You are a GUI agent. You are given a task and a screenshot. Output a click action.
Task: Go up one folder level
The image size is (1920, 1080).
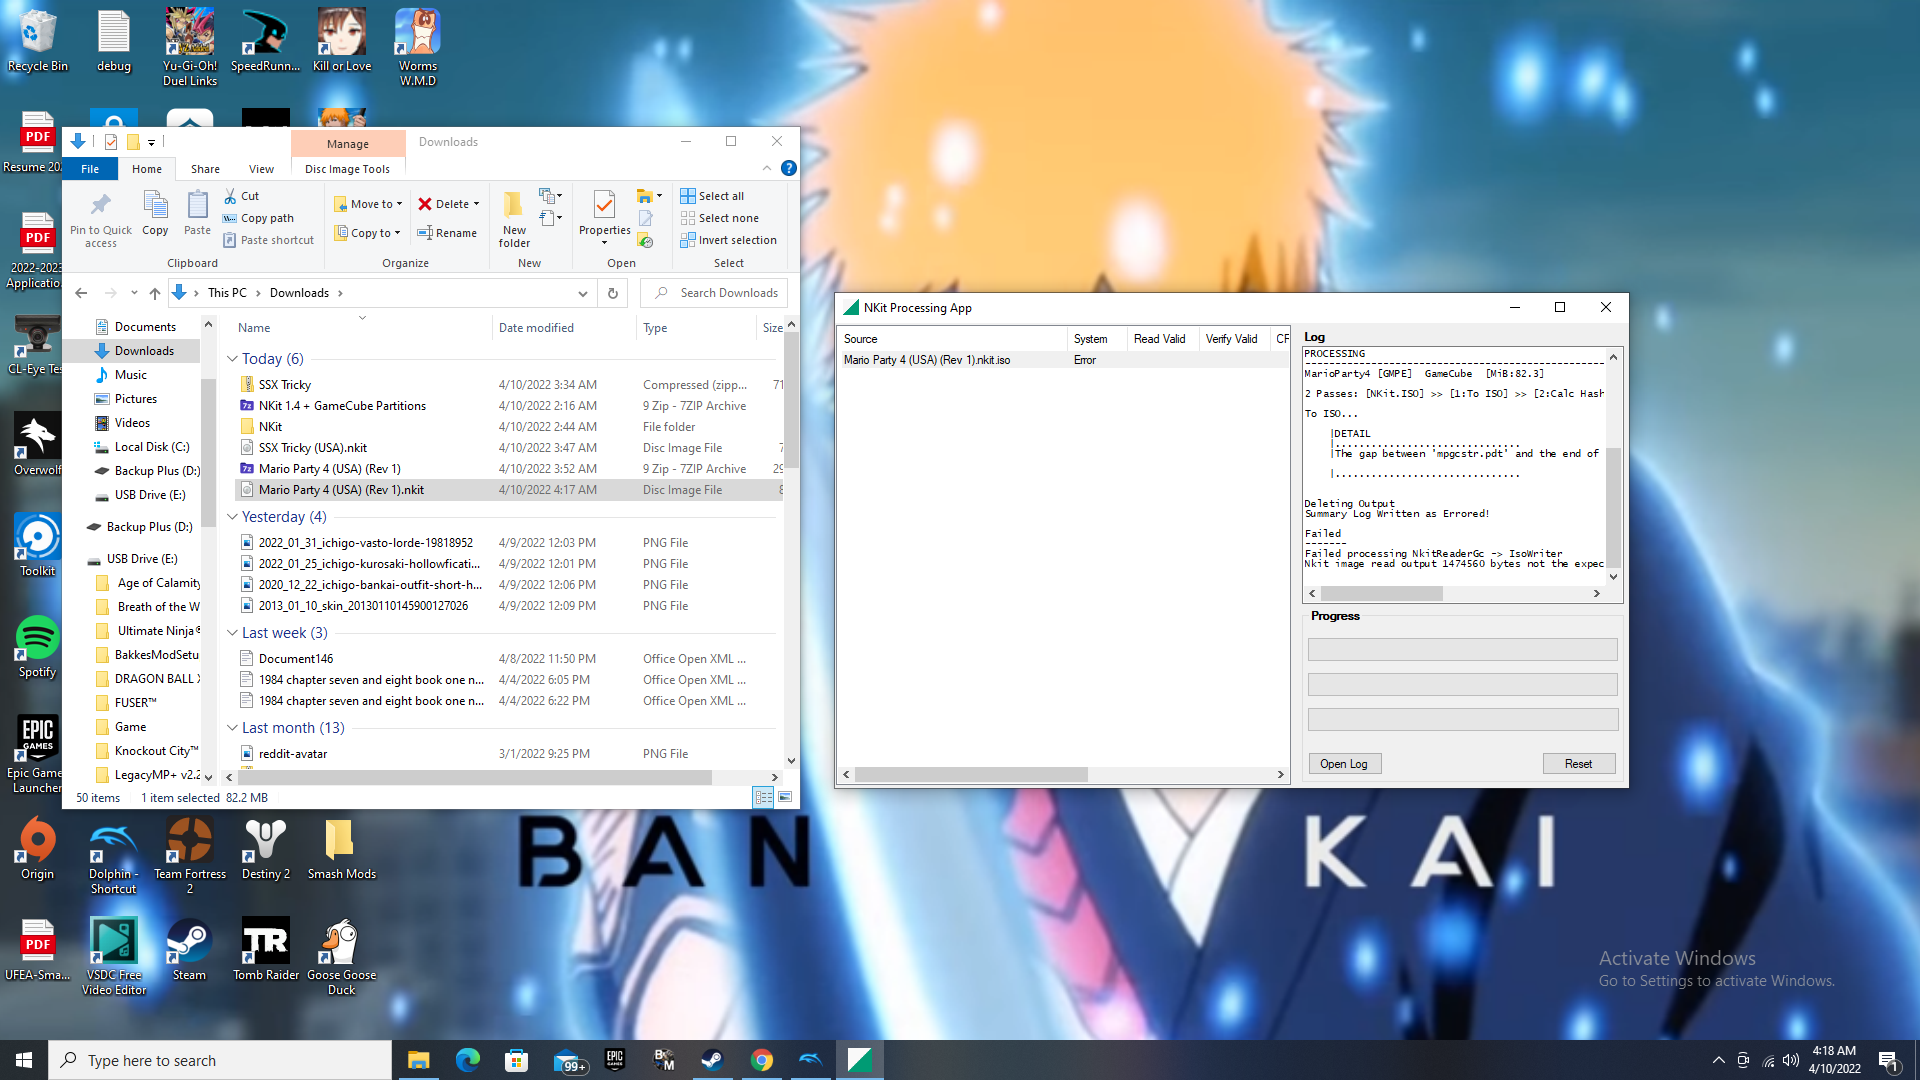click(x=154, y=293)
